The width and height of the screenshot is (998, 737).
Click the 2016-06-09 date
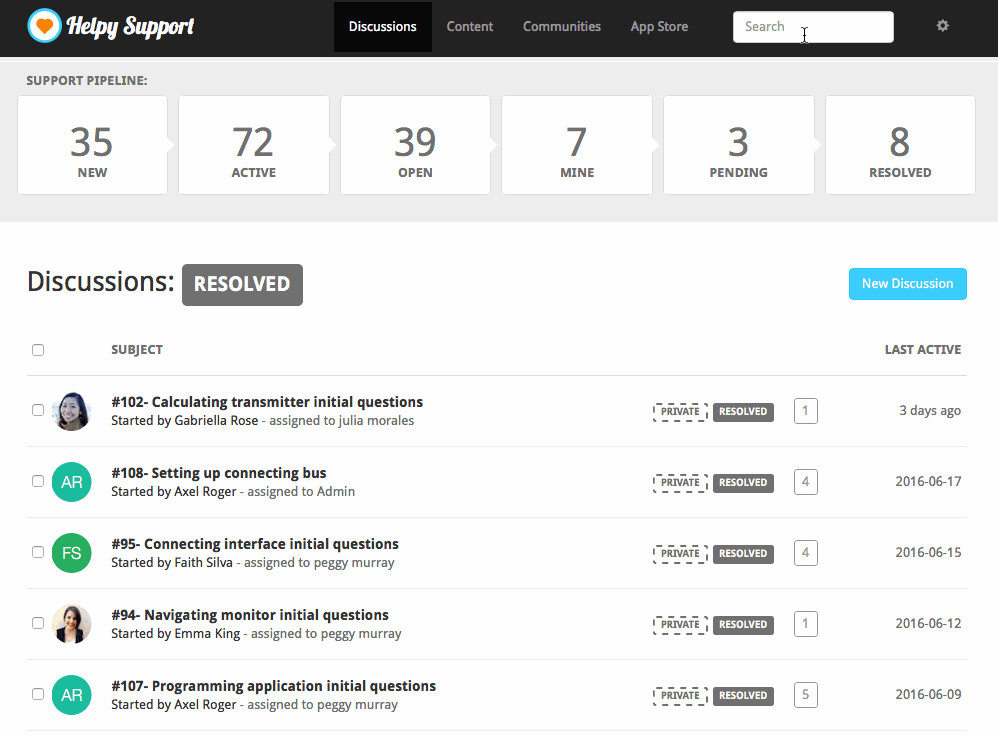929,694
